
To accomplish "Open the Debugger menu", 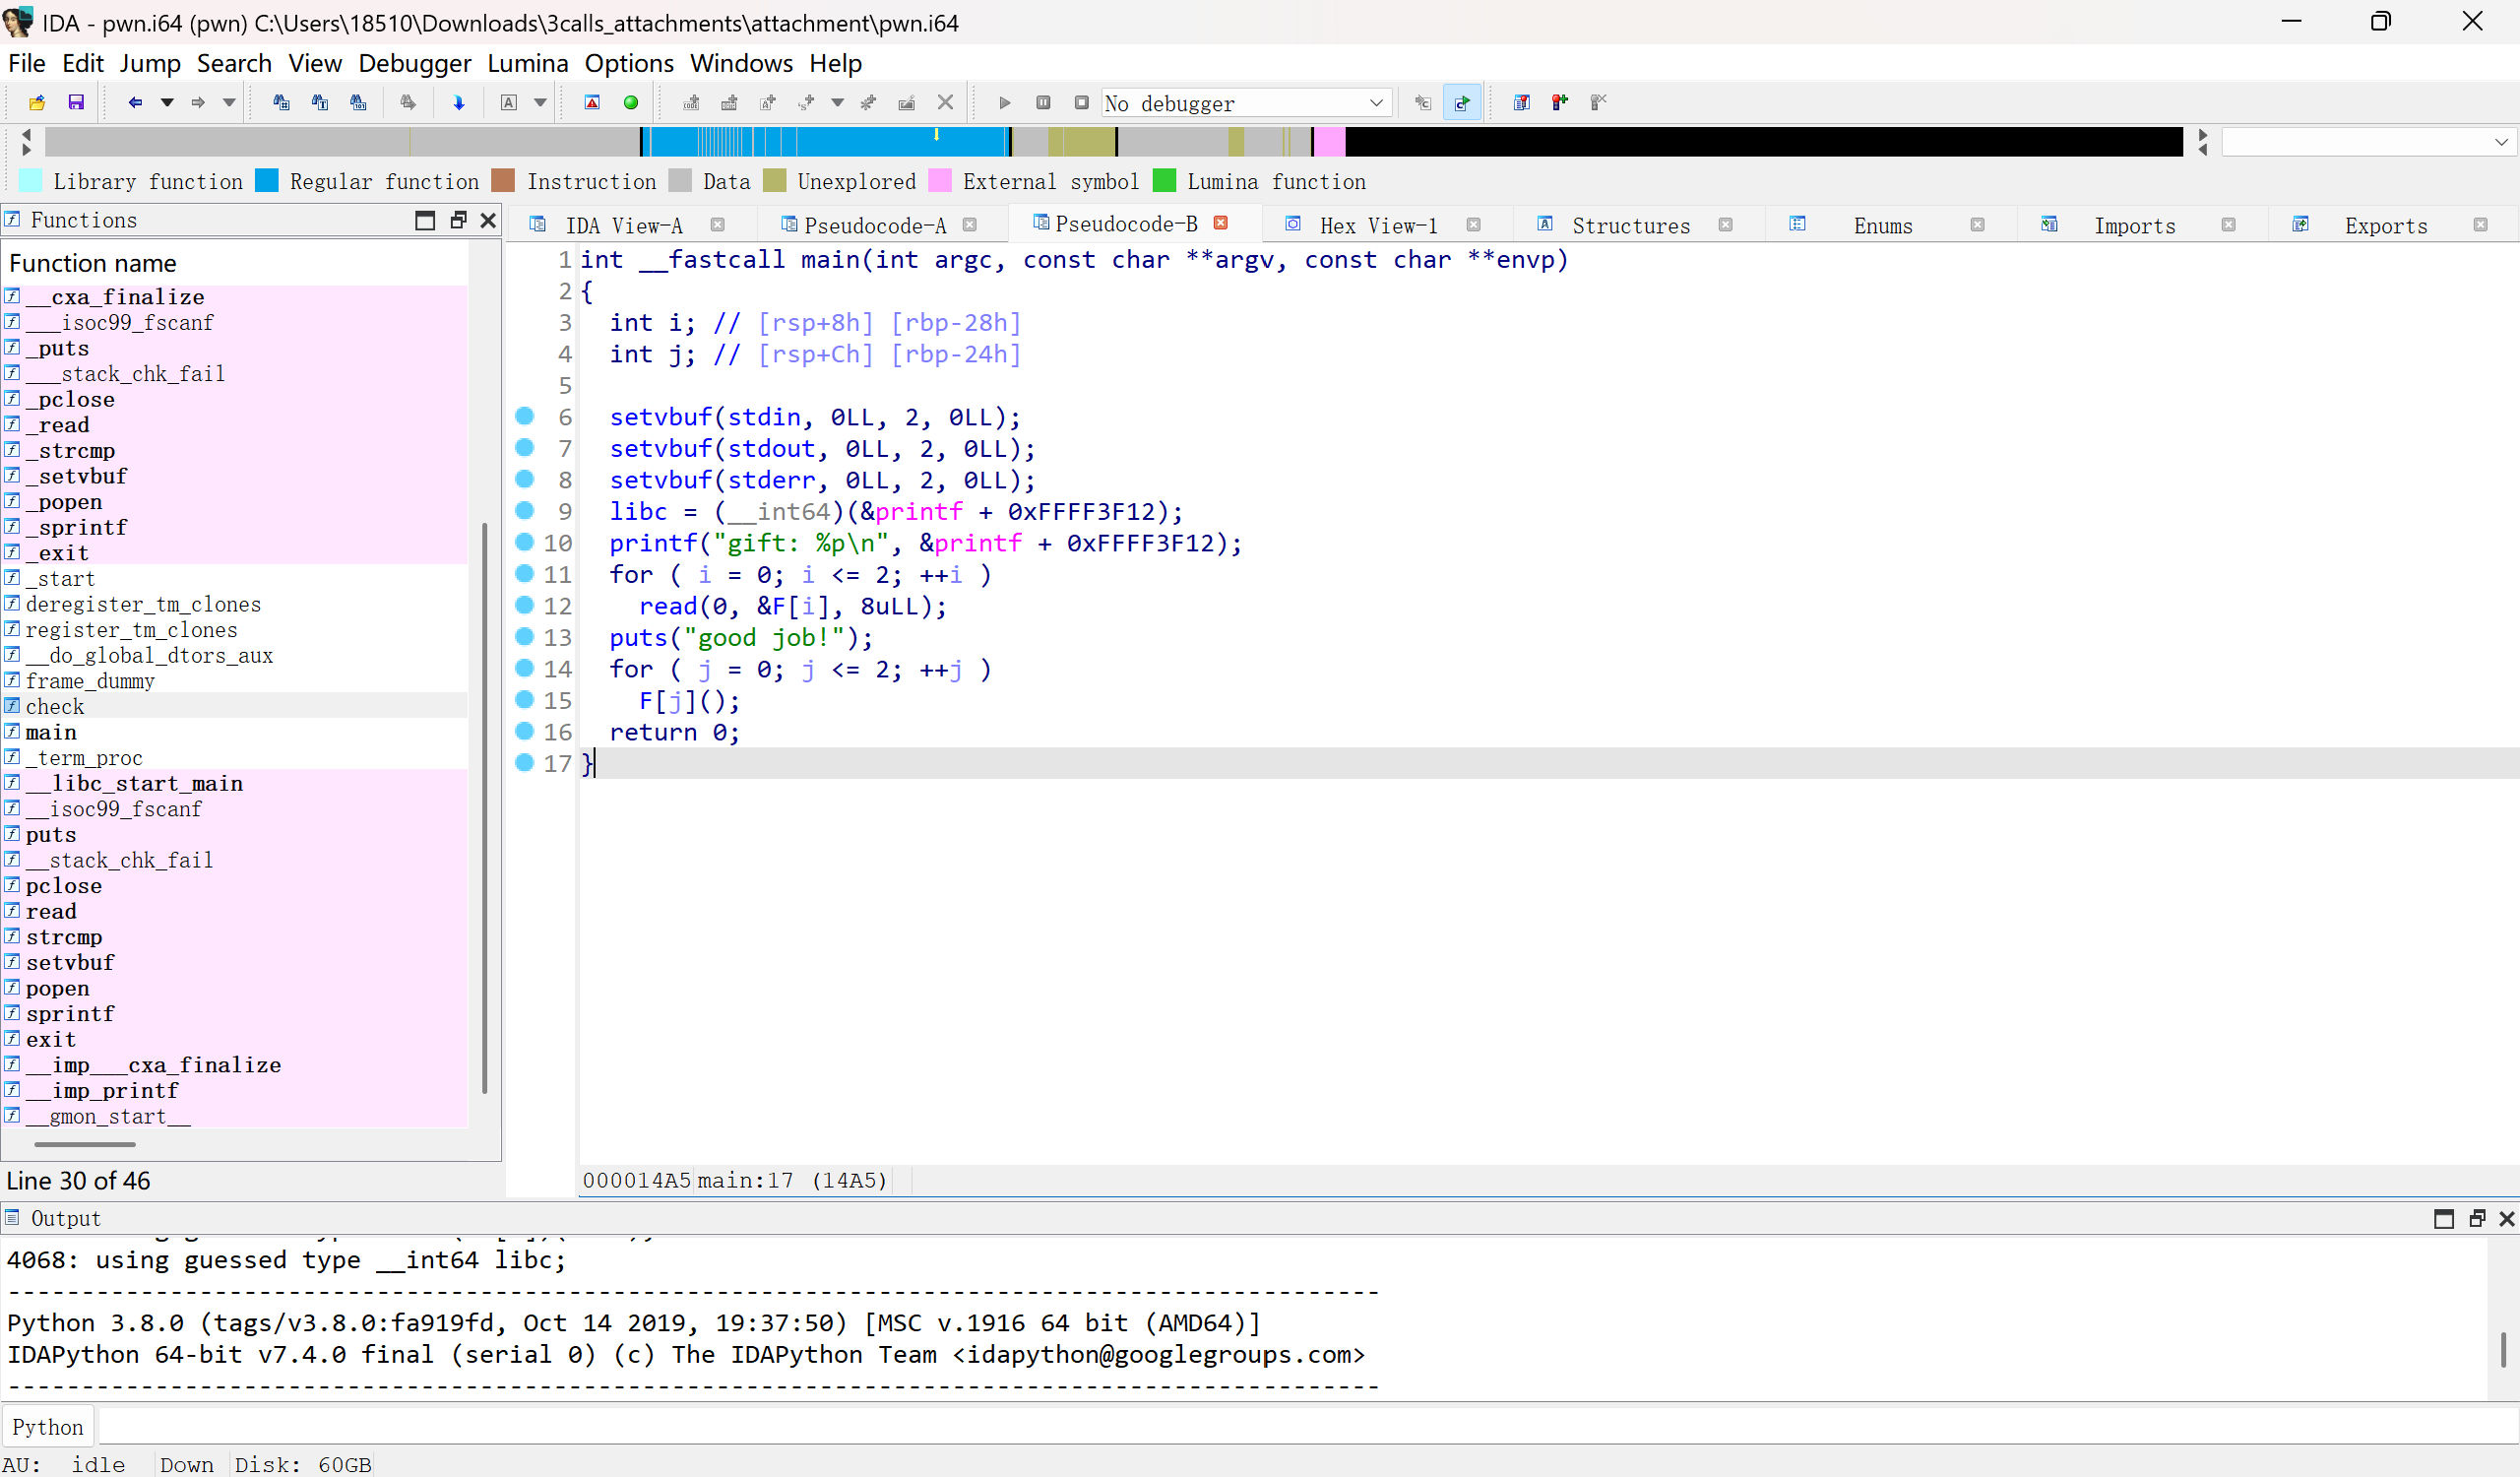I will point(414,63).
